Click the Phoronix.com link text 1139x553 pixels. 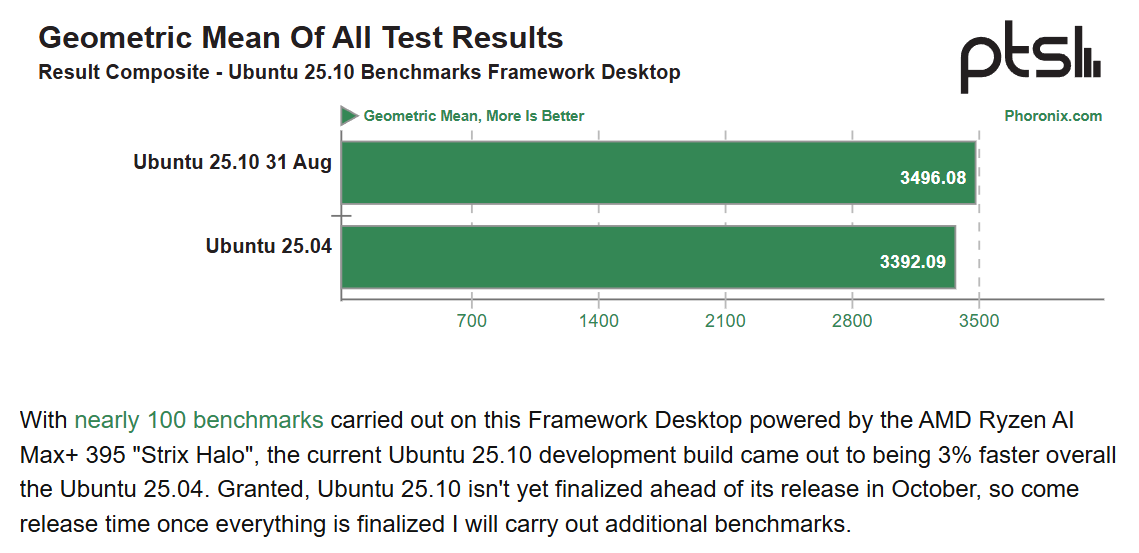tap(1053, 116)
